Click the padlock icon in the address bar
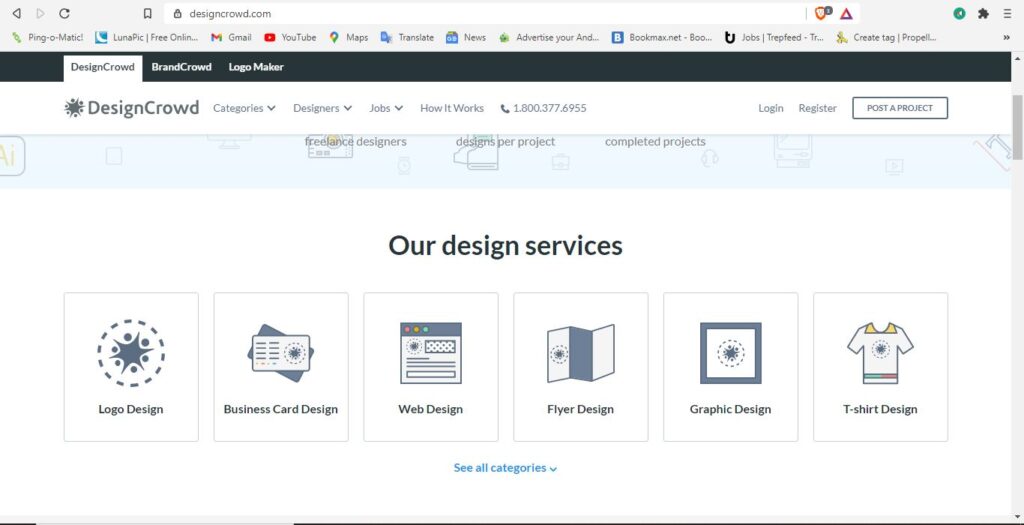The image size is (1024, 525). pyautogui.click(x=177, y=13)
